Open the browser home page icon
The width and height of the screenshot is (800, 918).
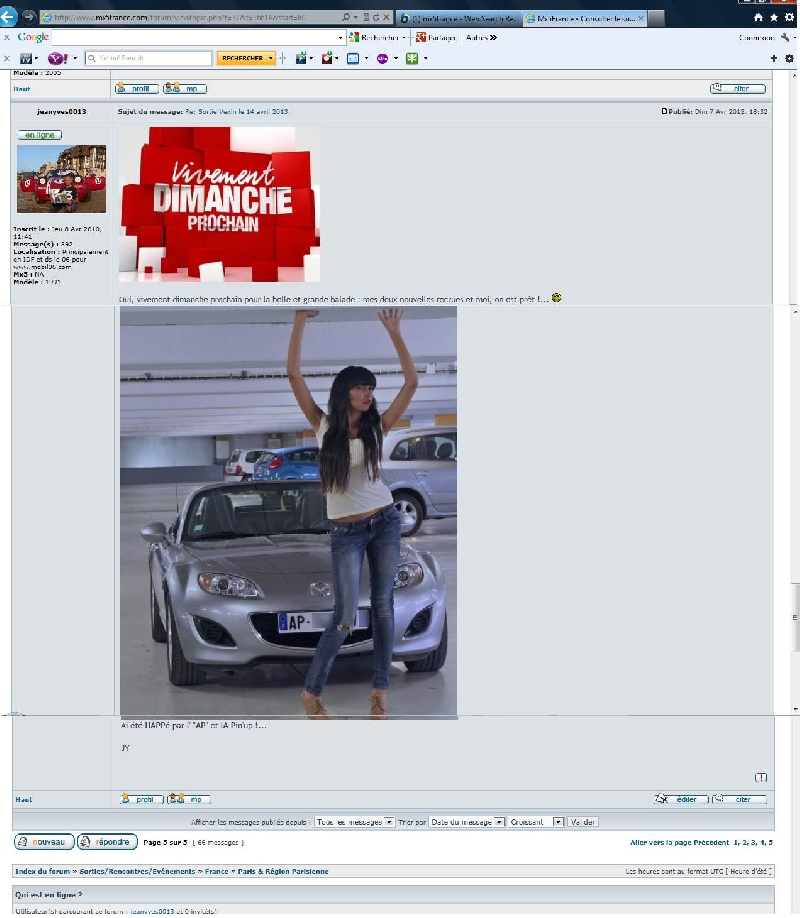(758, 18)
